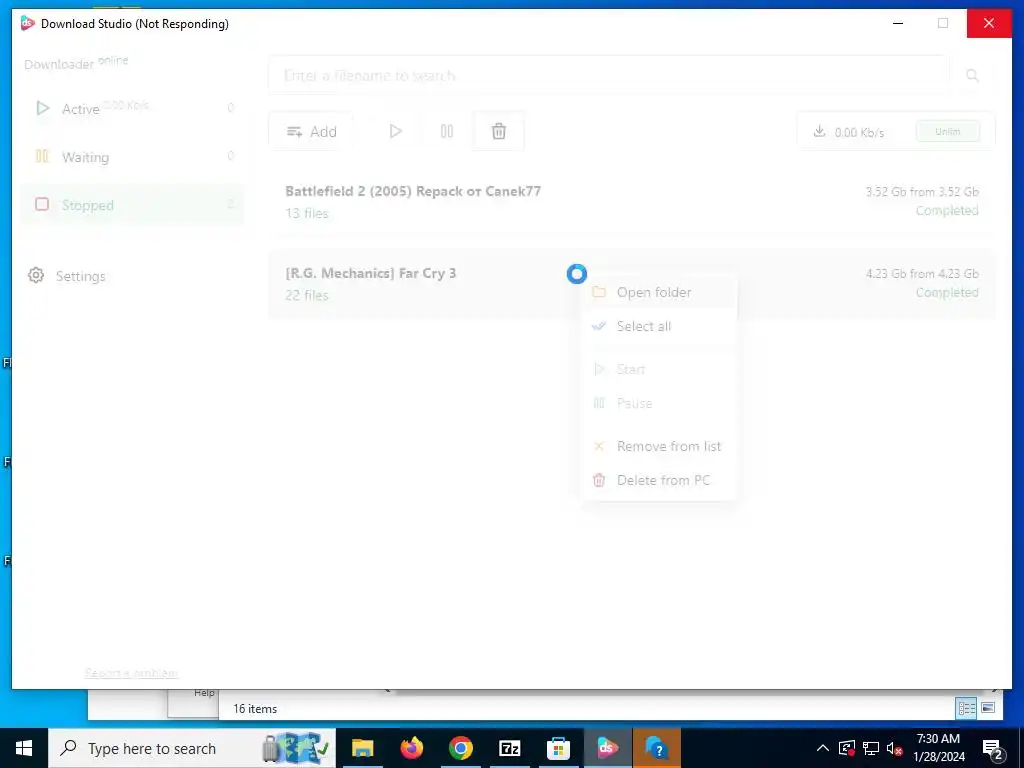This screenshot has width=1024, height=768.
Task: Click the muted volume tray icon
Action: click(x=895, y=748)
